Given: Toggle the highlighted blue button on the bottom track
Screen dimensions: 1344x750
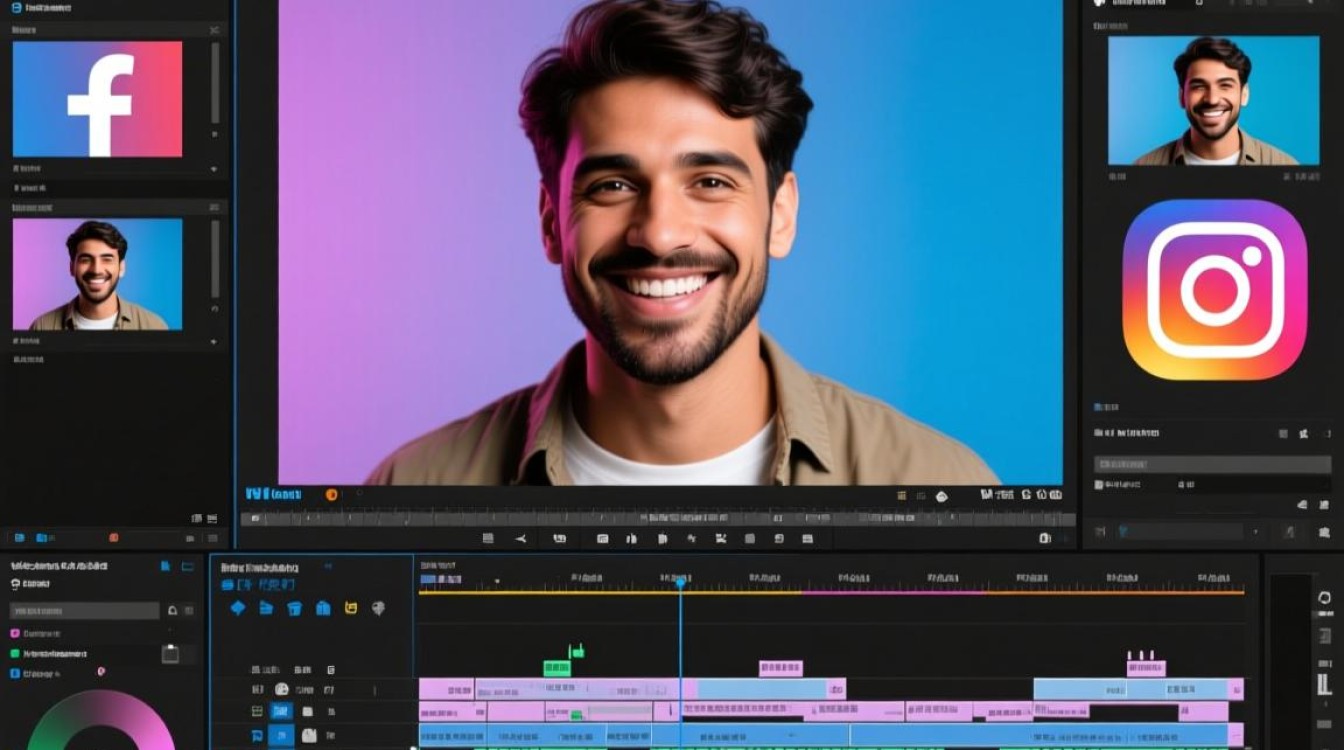Looking at the screenshot, I should [x=282, y=737].
